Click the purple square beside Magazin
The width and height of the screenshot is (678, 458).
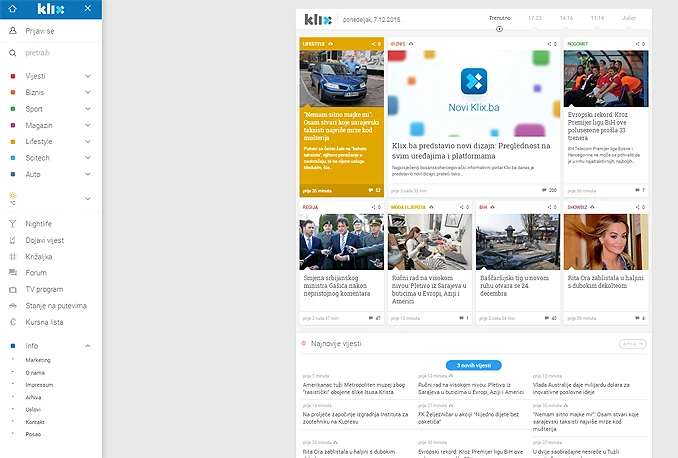pyautogui.click(x=13, y=125)
